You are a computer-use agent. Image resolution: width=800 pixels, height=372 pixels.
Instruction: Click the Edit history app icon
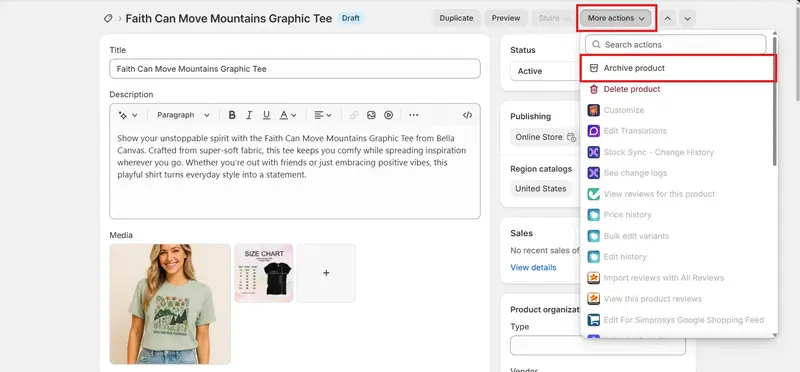pyautogui.click(x=593, y=257)
